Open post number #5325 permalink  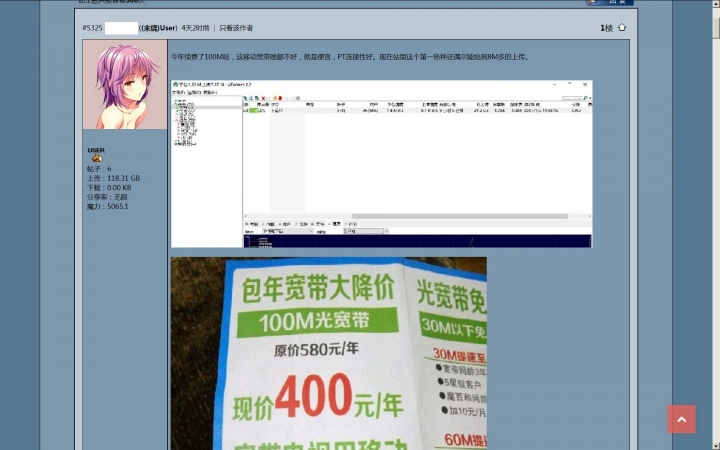click(92, 28)
